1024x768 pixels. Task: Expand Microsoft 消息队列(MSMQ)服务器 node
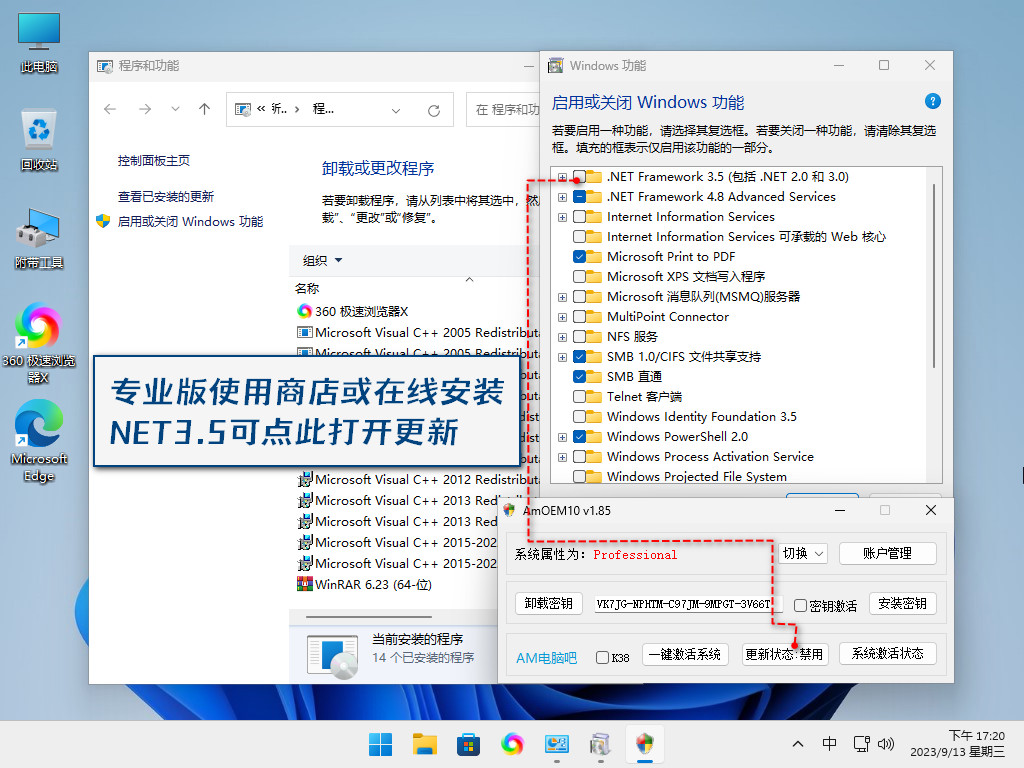pos(562,297)
